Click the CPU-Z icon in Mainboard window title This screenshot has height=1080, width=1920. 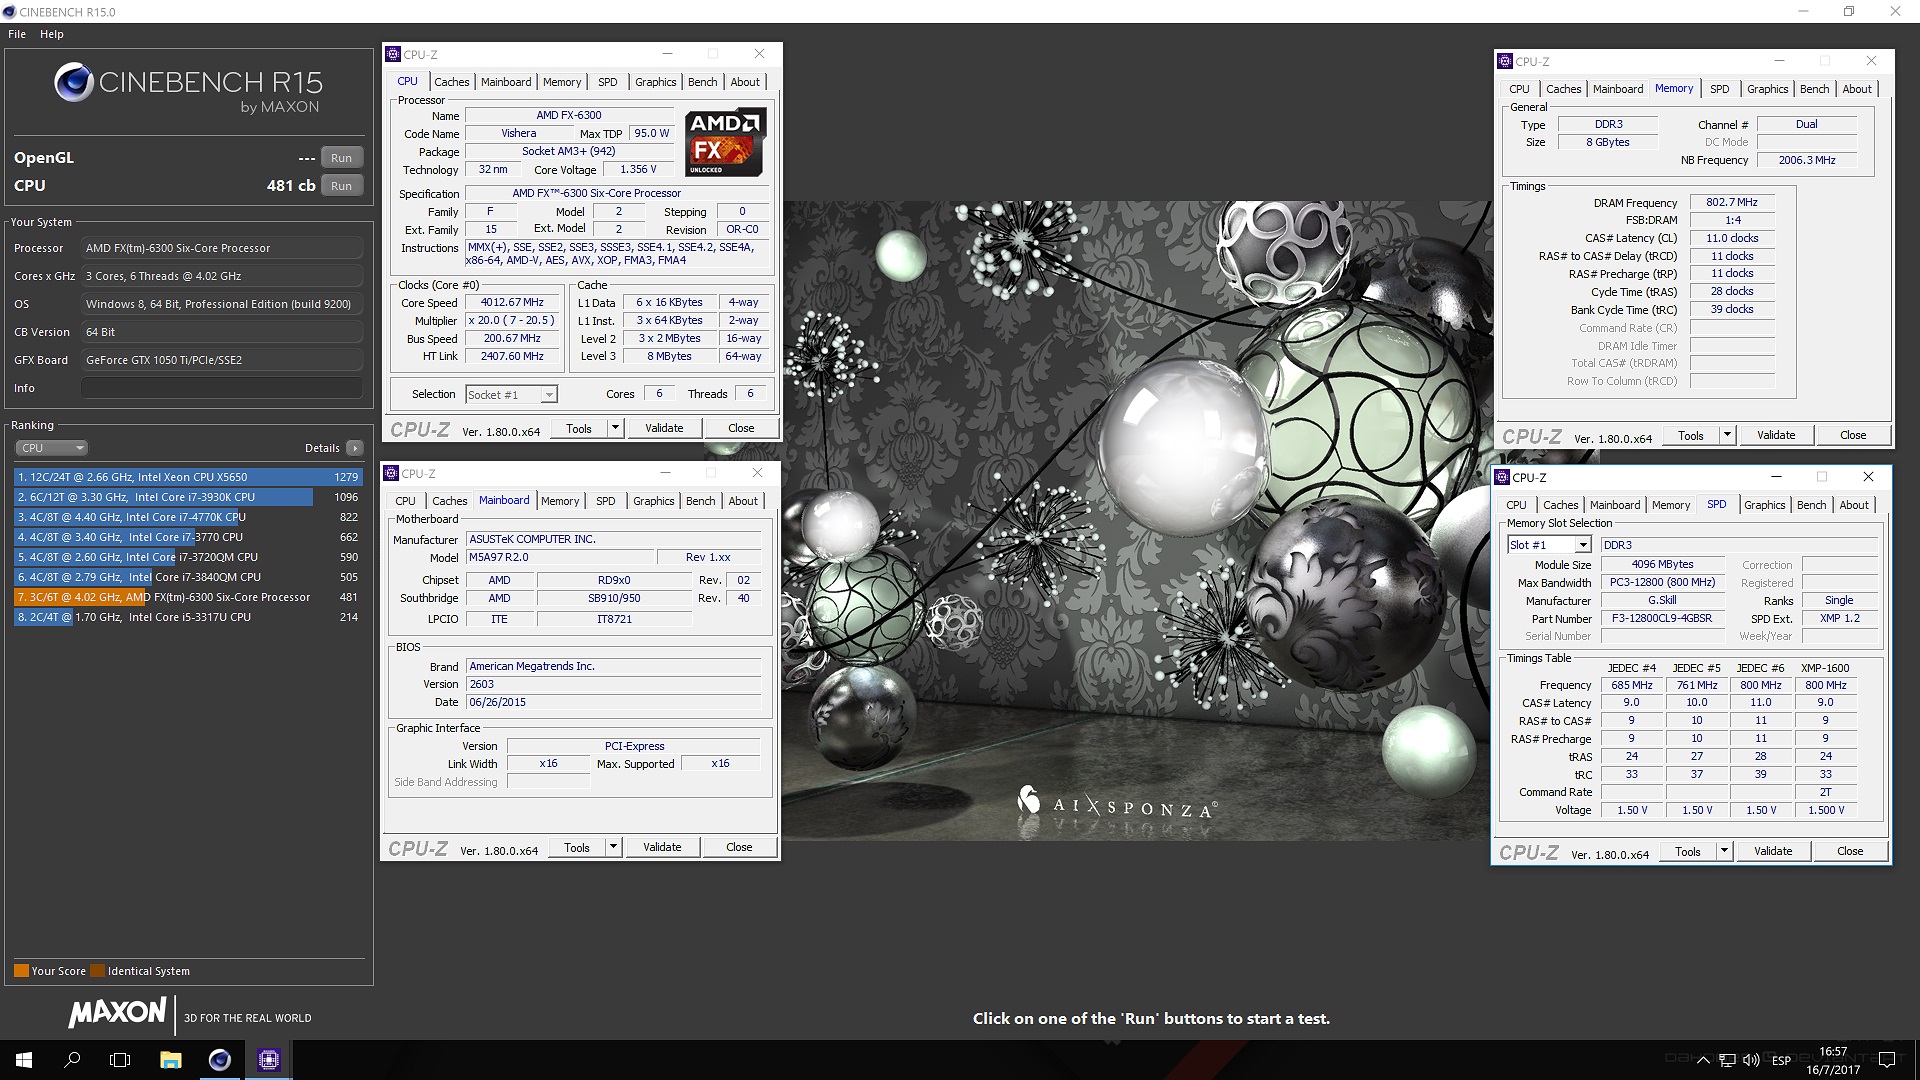[392, 474]
